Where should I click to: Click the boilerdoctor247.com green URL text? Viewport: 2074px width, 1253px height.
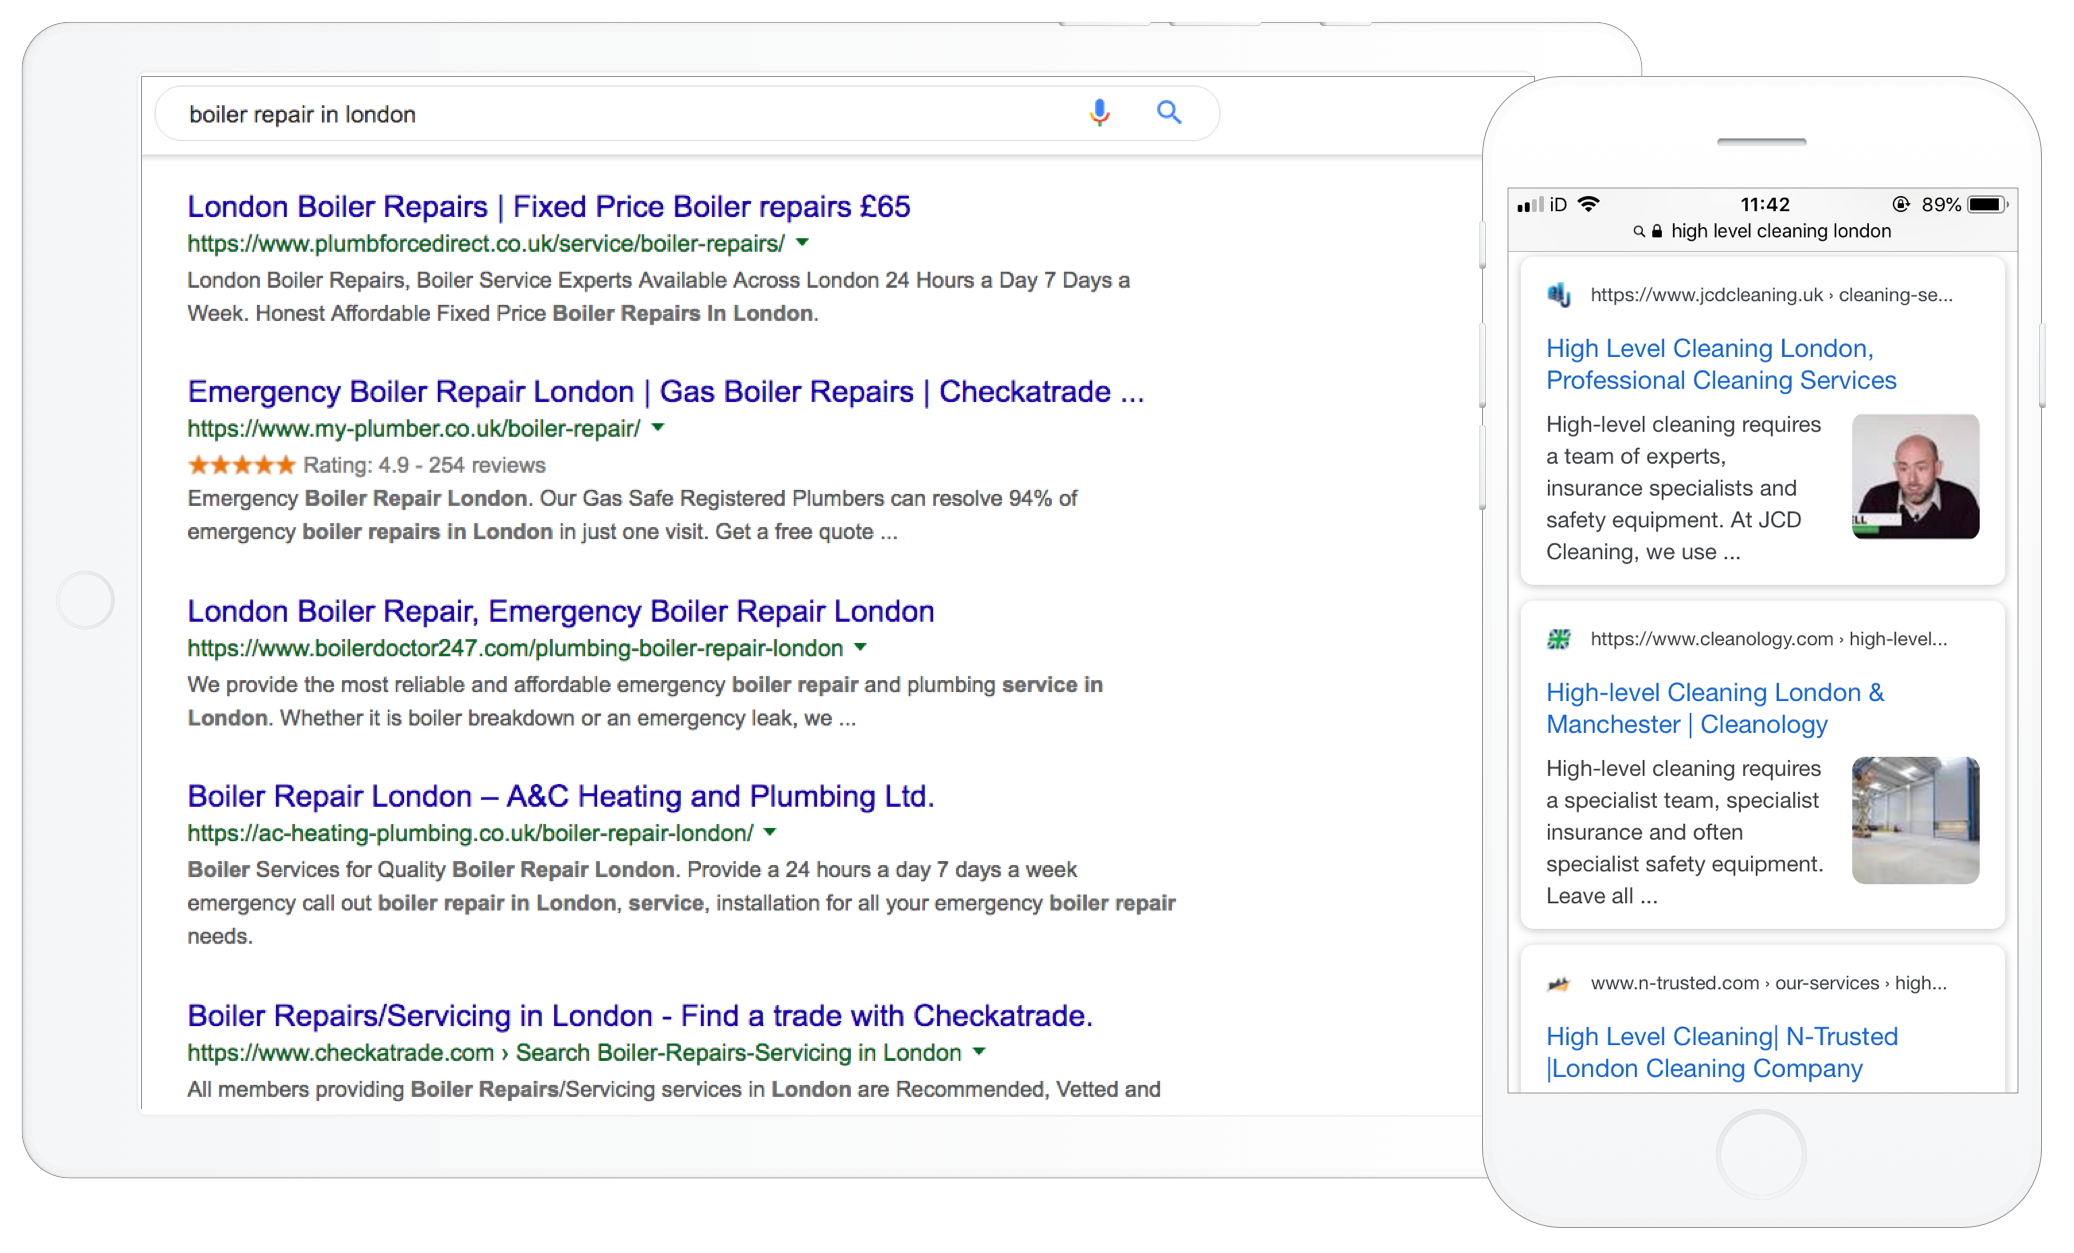(515, 649)
